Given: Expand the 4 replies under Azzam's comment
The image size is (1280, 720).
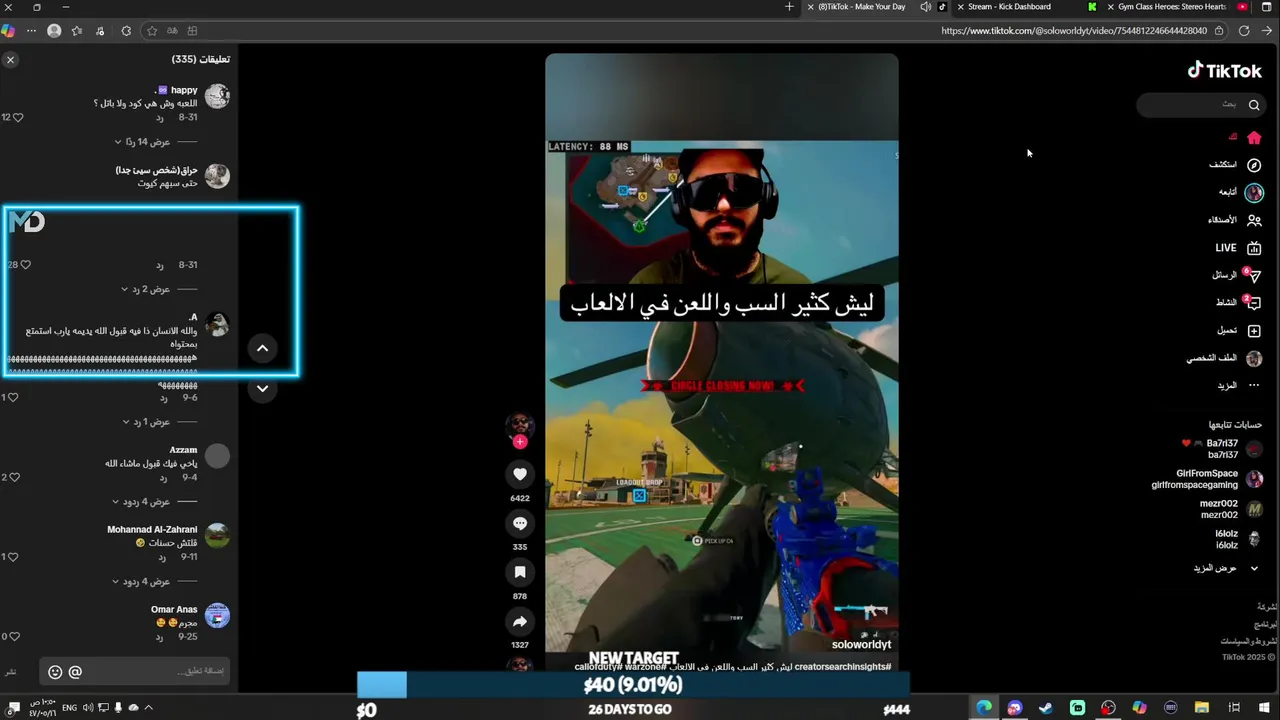Looking at the screenshot, I should tap(143, 502).
